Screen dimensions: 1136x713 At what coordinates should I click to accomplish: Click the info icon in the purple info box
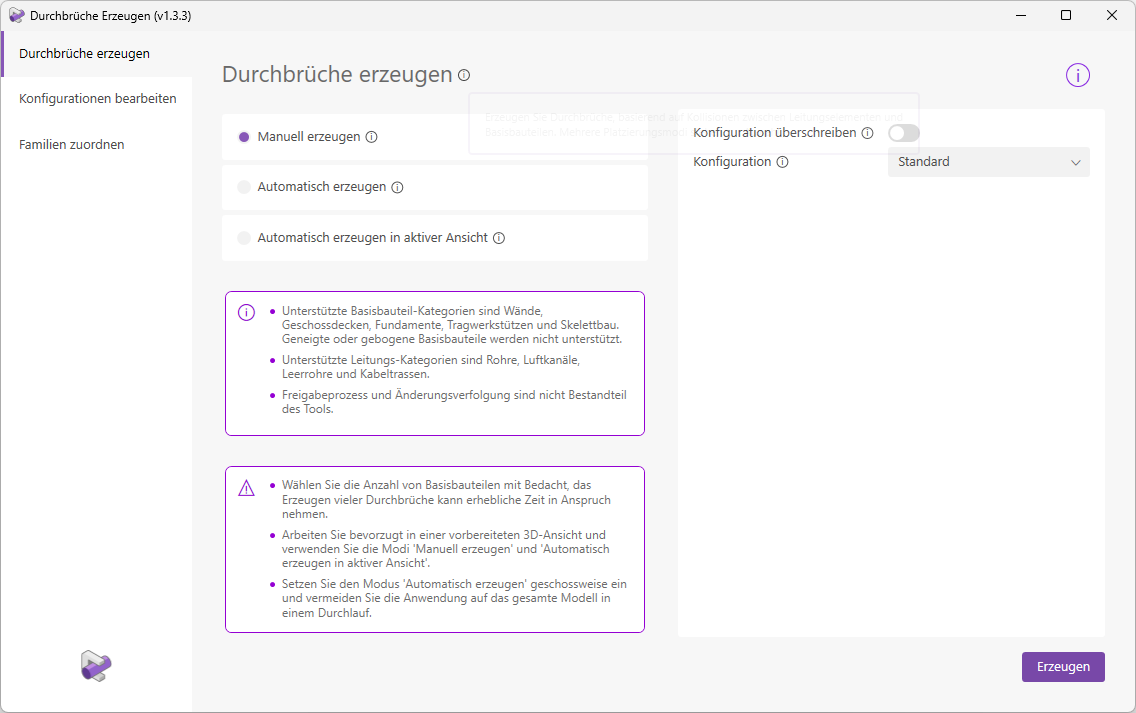(246, 313)
